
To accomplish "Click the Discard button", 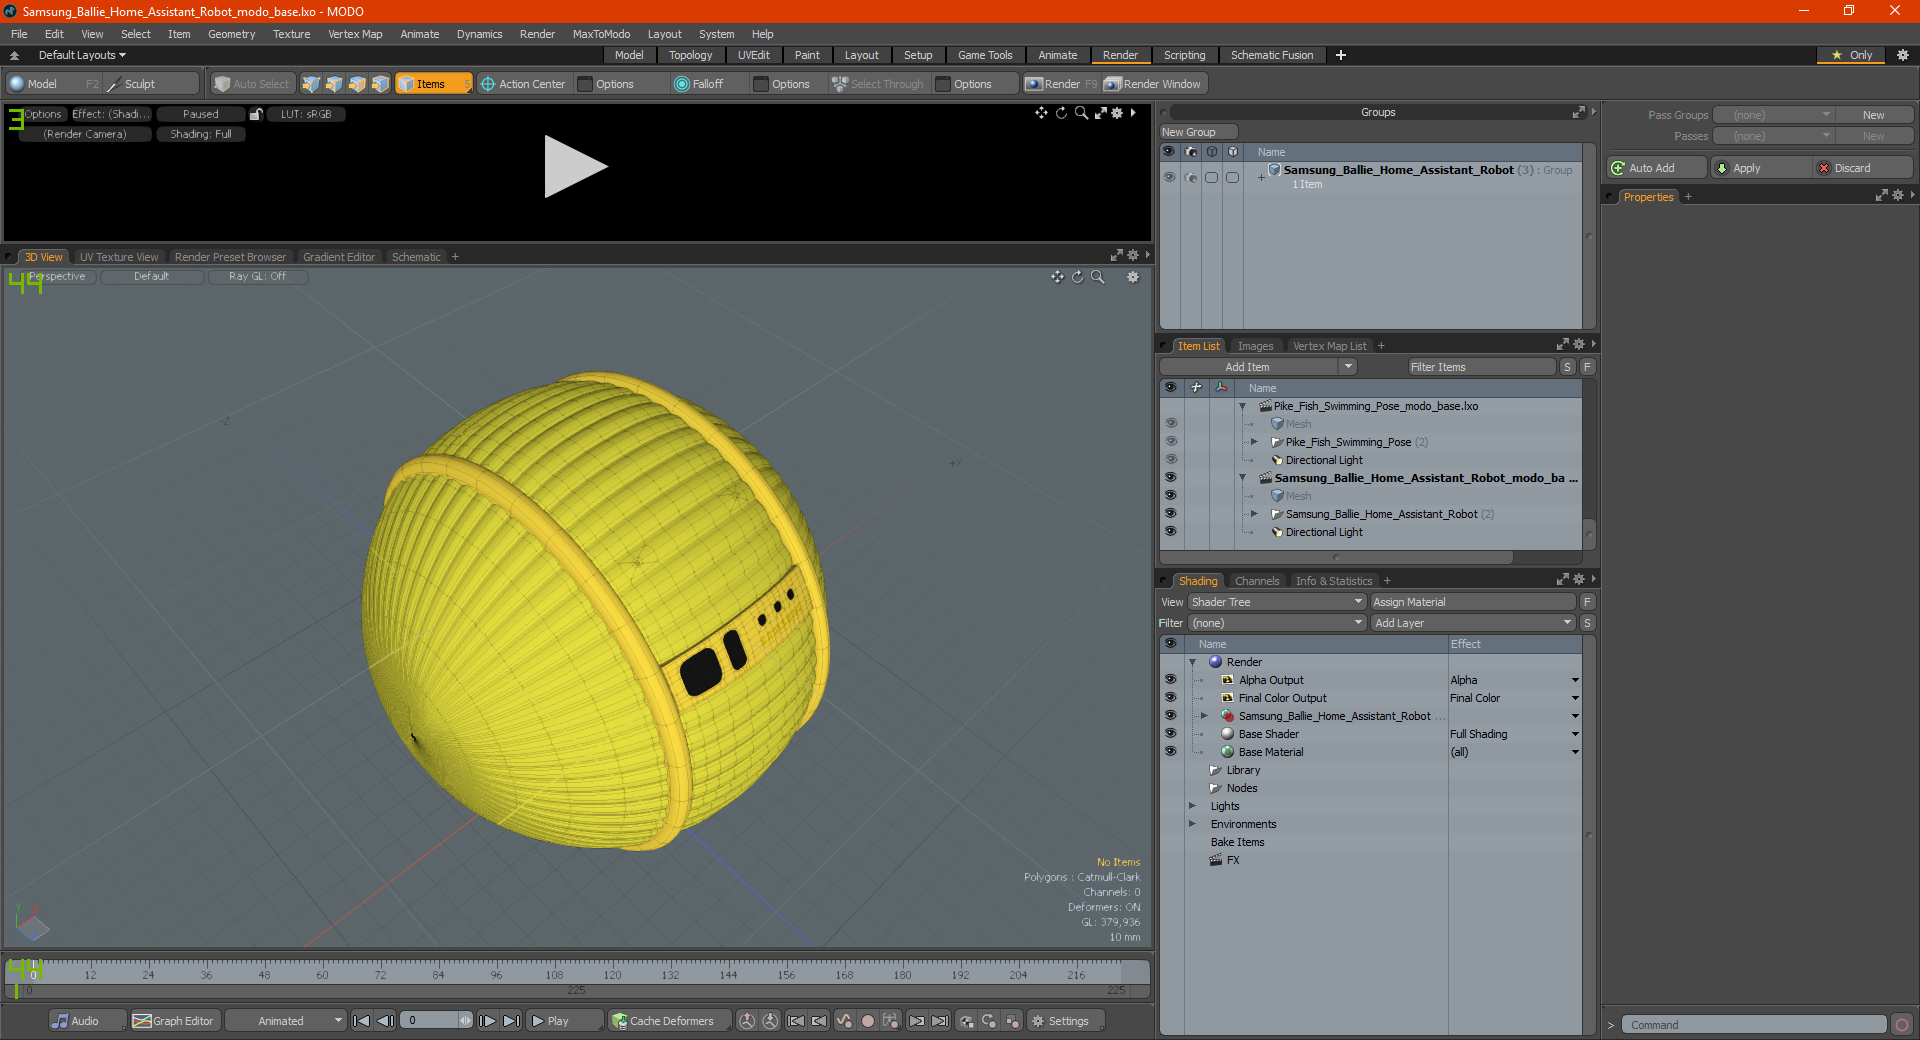I will pyautogui.click(x=1862, y=168).
